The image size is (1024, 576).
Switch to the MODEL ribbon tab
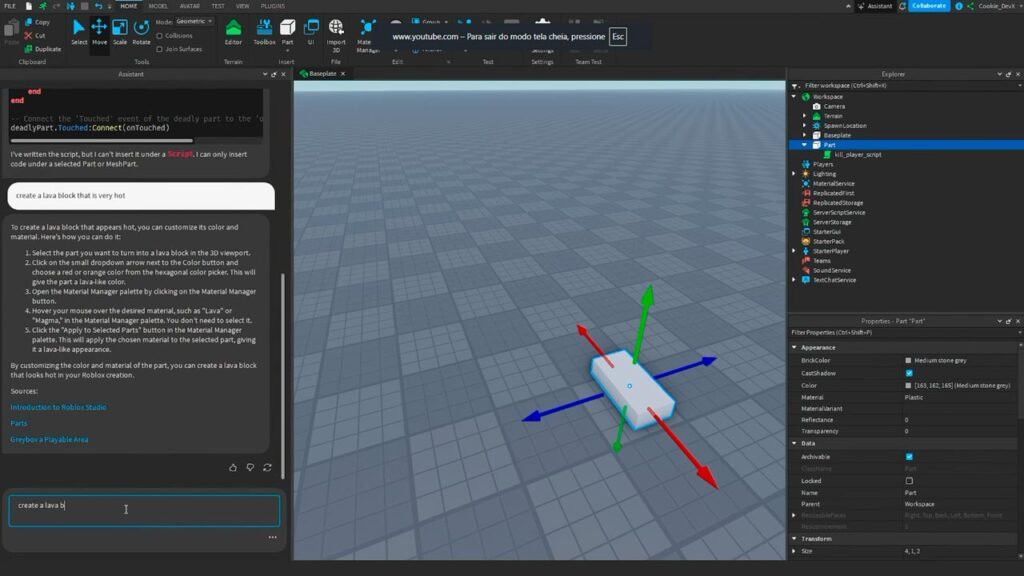coord(158,6)
